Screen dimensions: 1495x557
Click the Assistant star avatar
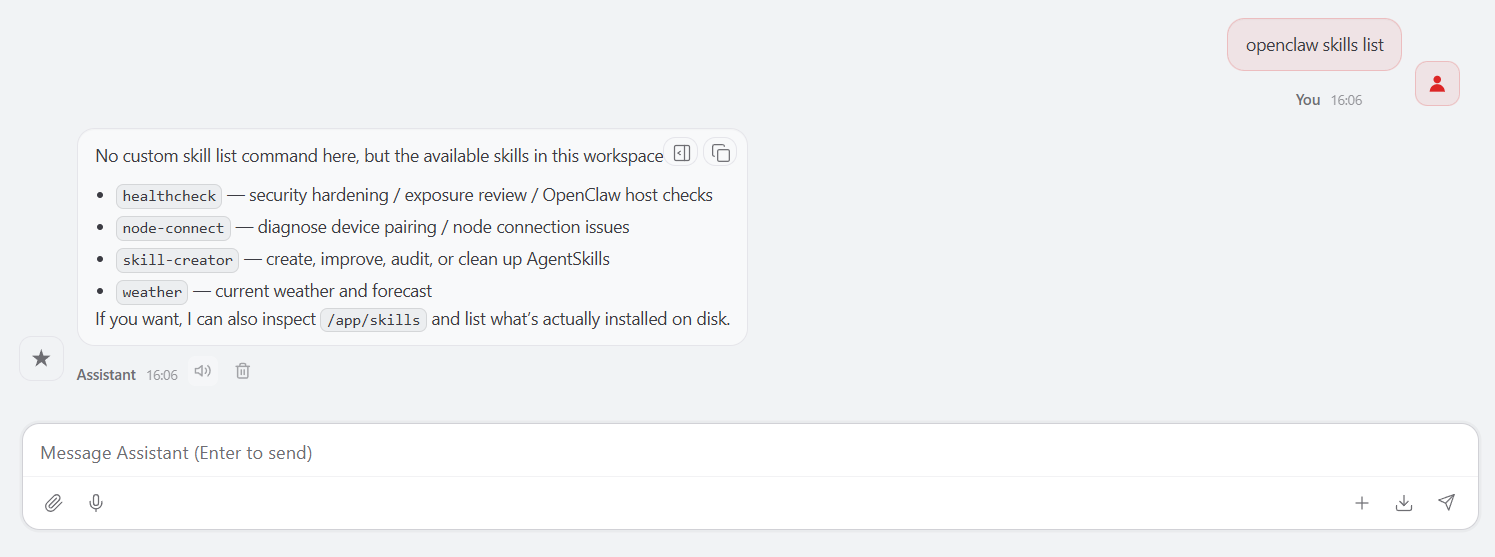(x=41, y=358)
